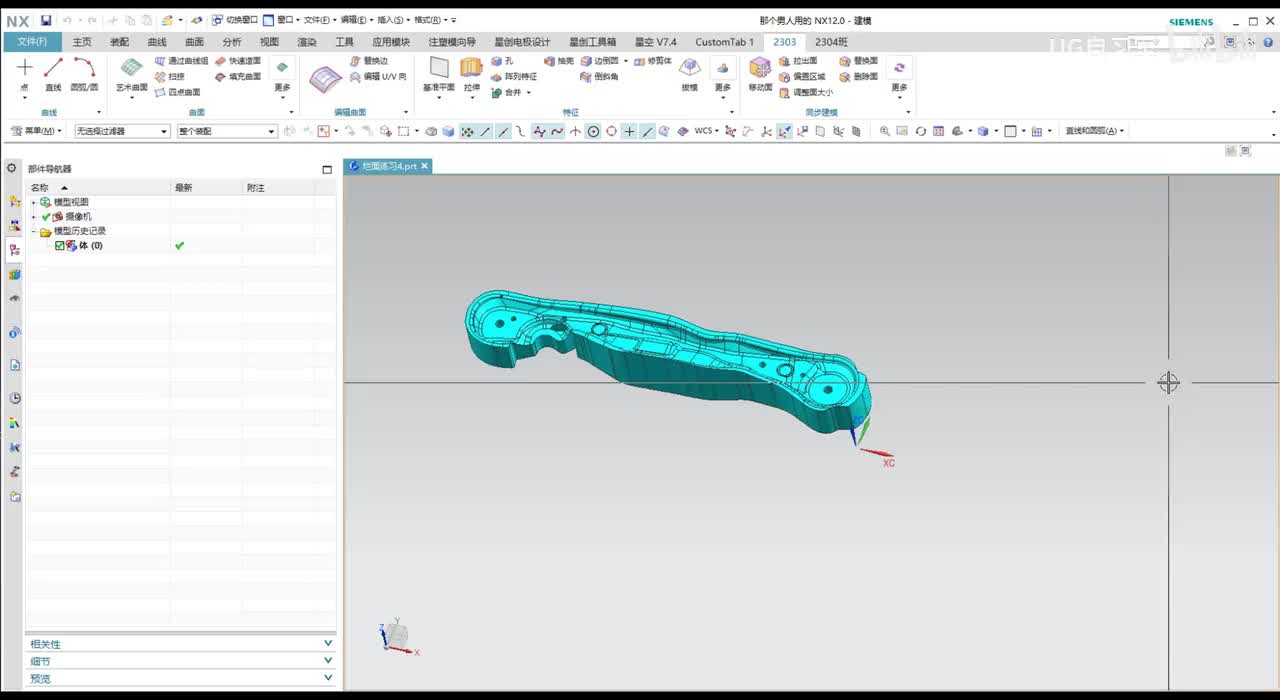Click the Save icon in the title bar
Viewport: 1280px width, 700px height.
46,20
